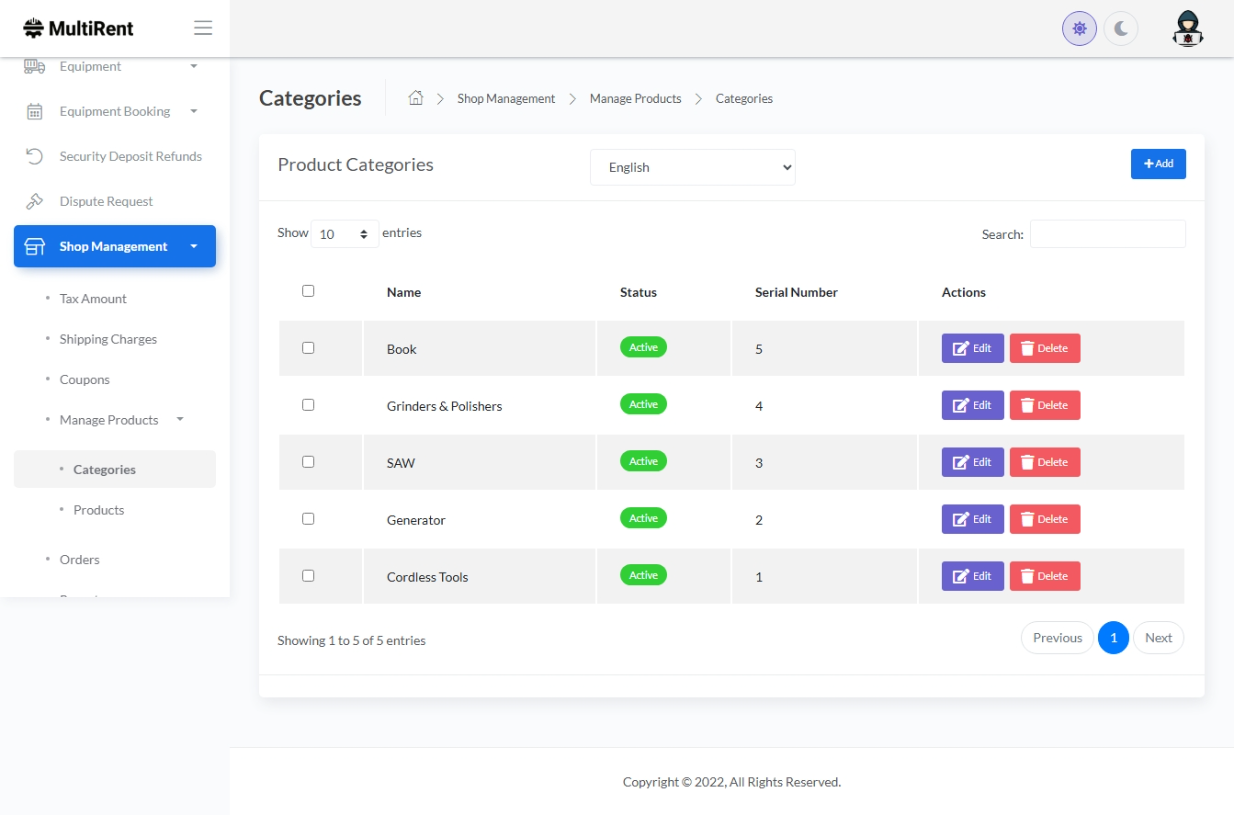Check the select-all checkbox in table header

[x=308, y=291]
